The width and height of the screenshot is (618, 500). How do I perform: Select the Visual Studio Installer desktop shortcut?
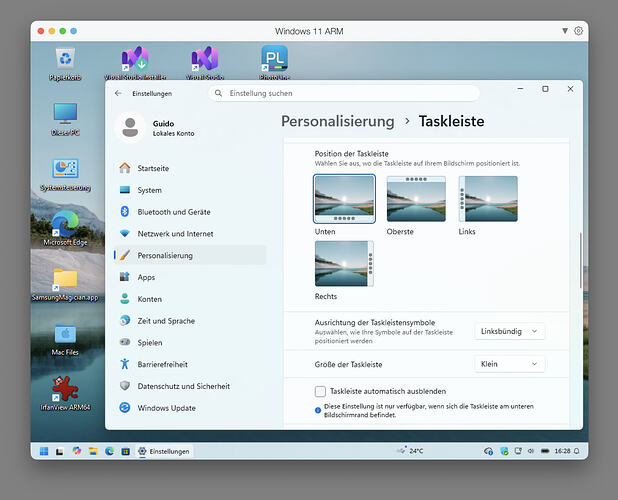(x=135, y=63)
